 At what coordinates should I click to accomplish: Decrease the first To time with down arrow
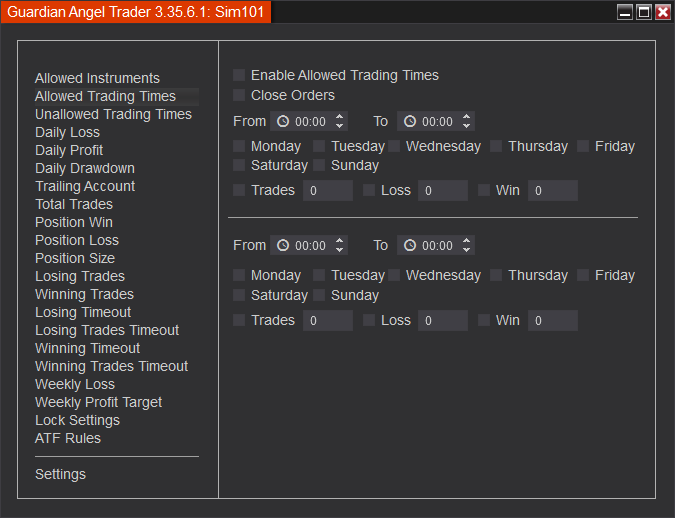[x=466, y=126]
